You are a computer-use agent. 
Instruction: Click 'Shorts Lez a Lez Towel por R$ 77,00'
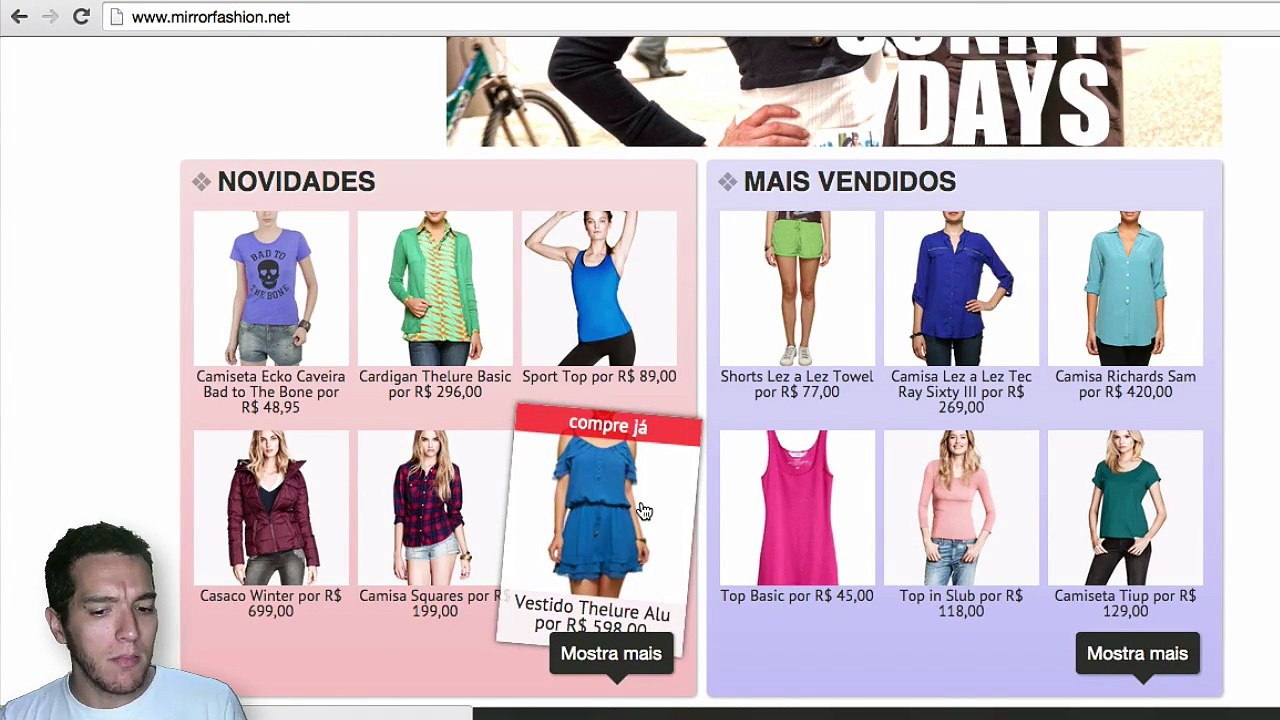point(797,384)
